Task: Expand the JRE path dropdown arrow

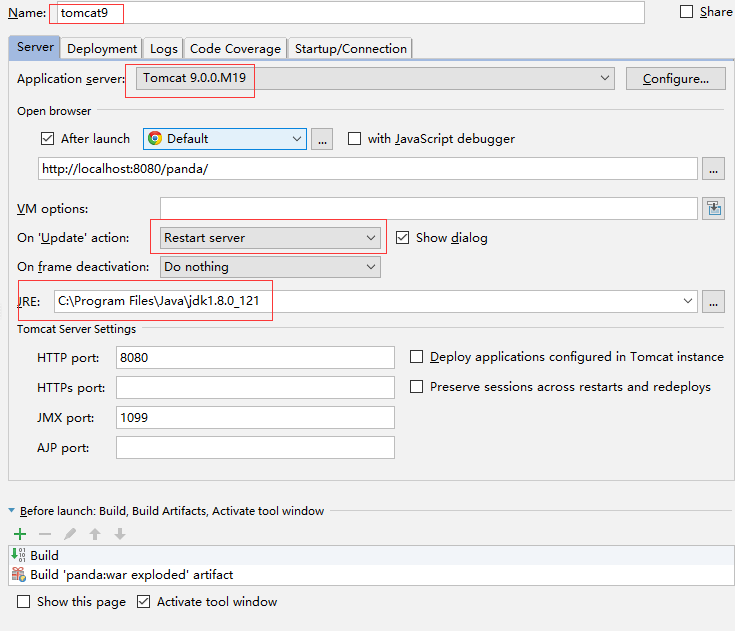Action: [688, 301]
